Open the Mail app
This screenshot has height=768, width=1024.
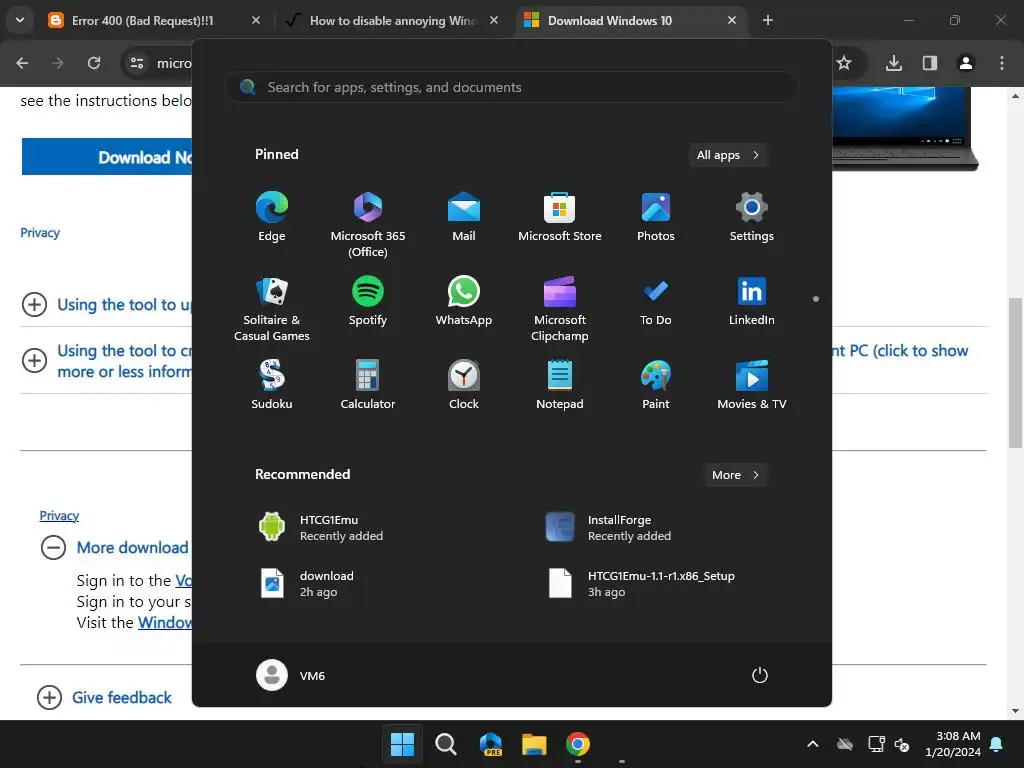[464, 217]
